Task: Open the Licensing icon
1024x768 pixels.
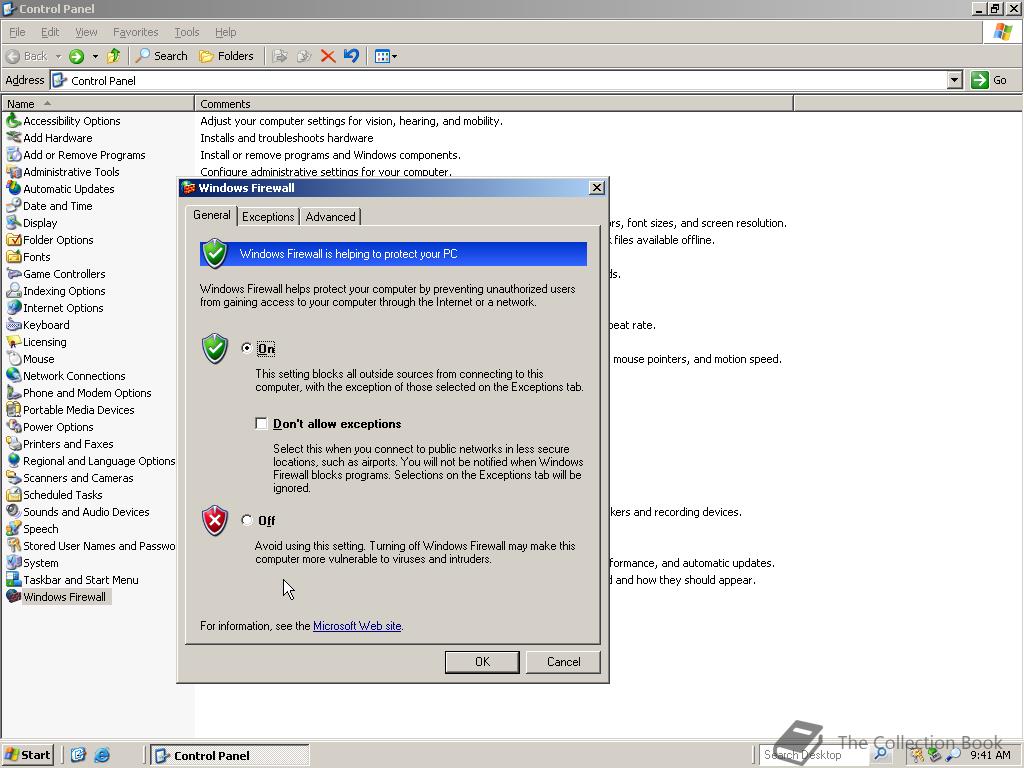Action: (x=14, y=342)
